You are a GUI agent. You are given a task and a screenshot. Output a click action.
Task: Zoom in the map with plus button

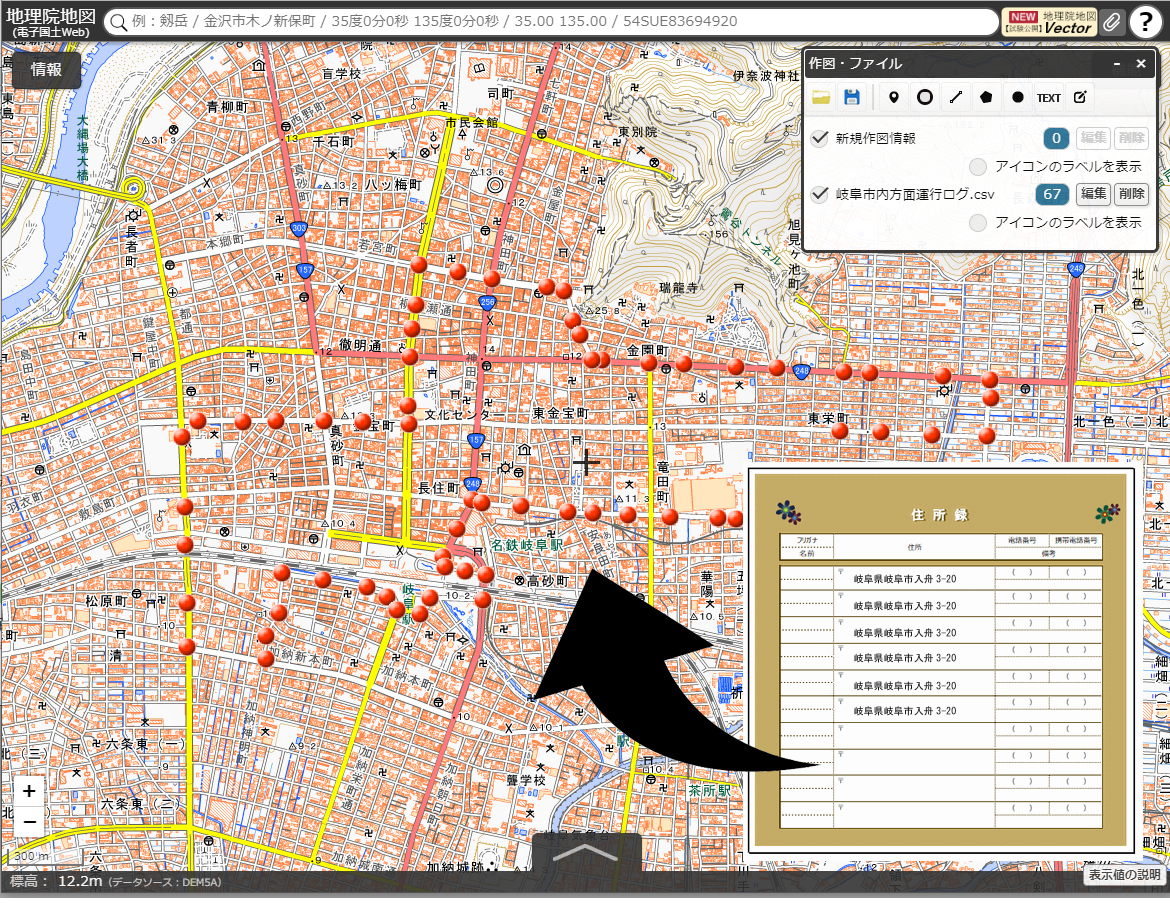tap(30, 791)
